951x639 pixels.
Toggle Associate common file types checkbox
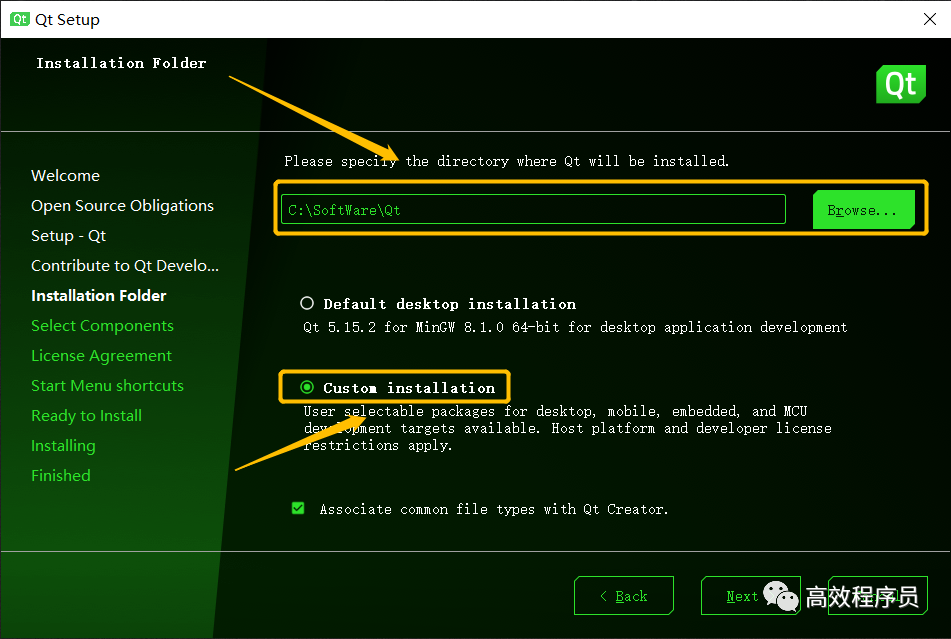(298, 508)
